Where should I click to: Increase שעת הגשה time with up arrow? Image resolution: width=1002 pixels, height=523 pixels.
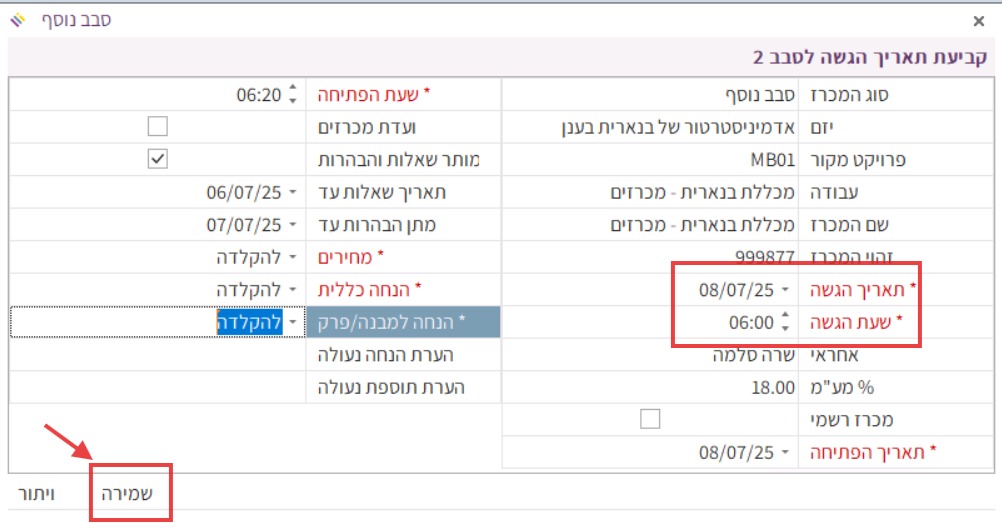point(785,316)
